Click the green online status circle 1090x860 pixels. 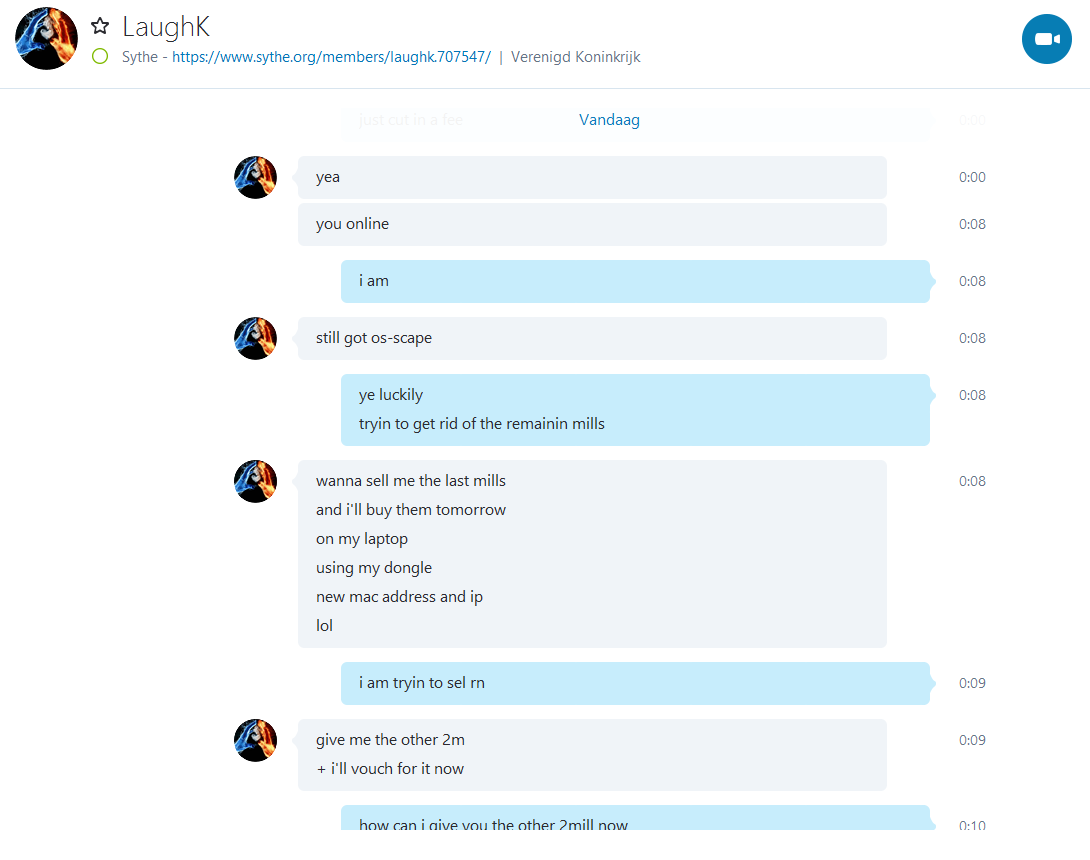pos(100,56)
